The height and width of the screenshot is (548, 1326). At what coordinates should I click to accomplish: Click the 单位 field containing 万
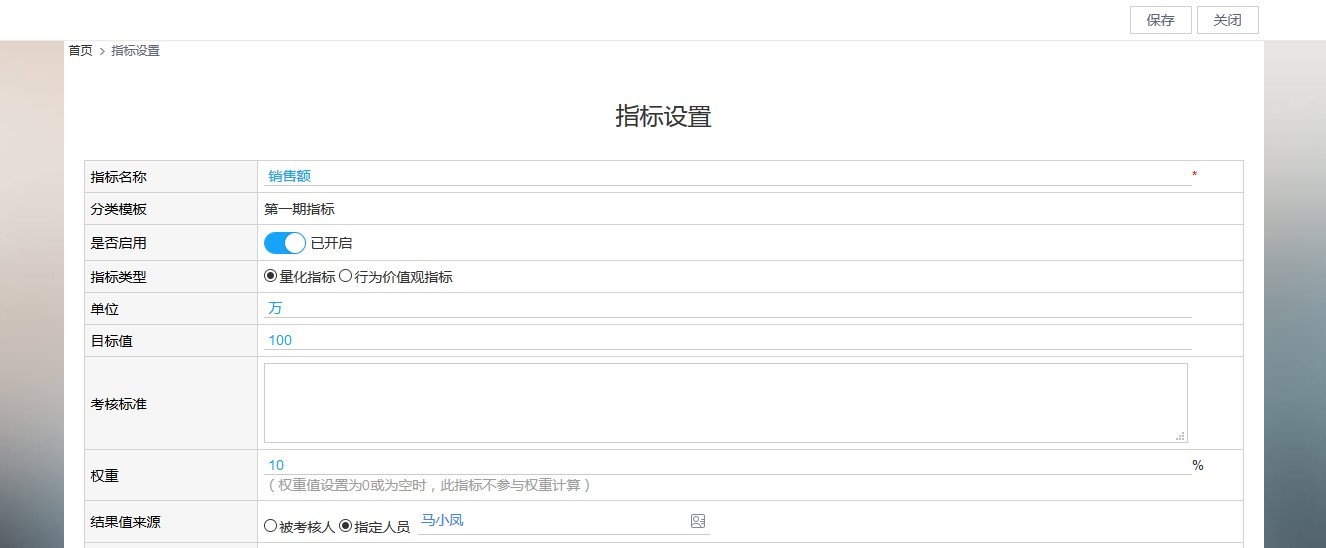coord(727,308)
